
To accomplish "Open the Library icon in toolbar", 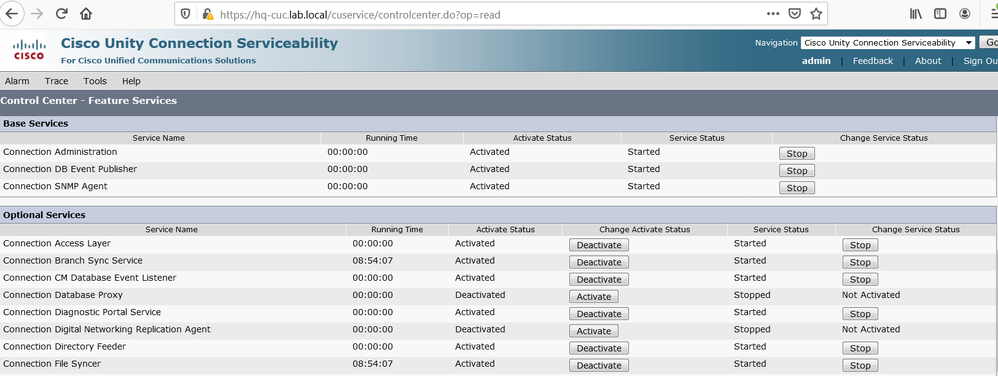I will pos(916,13).
